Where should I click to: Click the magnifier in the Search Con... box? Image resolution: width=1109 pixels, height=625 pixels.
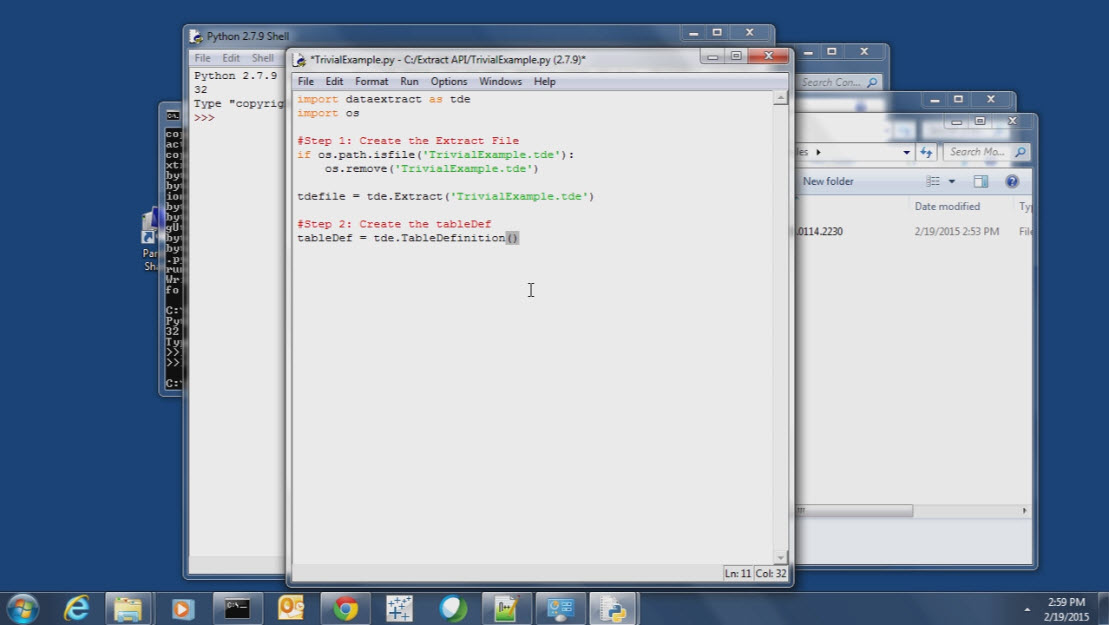[872, 83]
